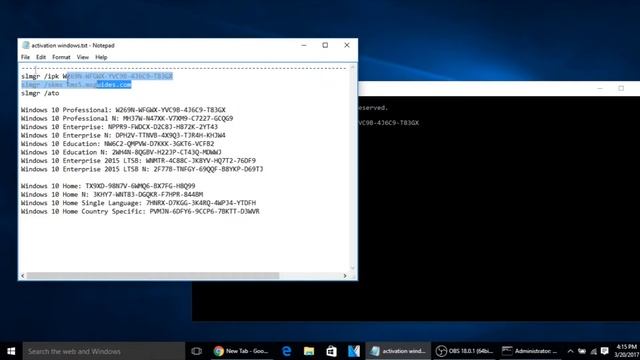Click the 'eserved.' text in command prompt
Image resolution: width=640 pixels, height=360 pixels.
point(373,108)
